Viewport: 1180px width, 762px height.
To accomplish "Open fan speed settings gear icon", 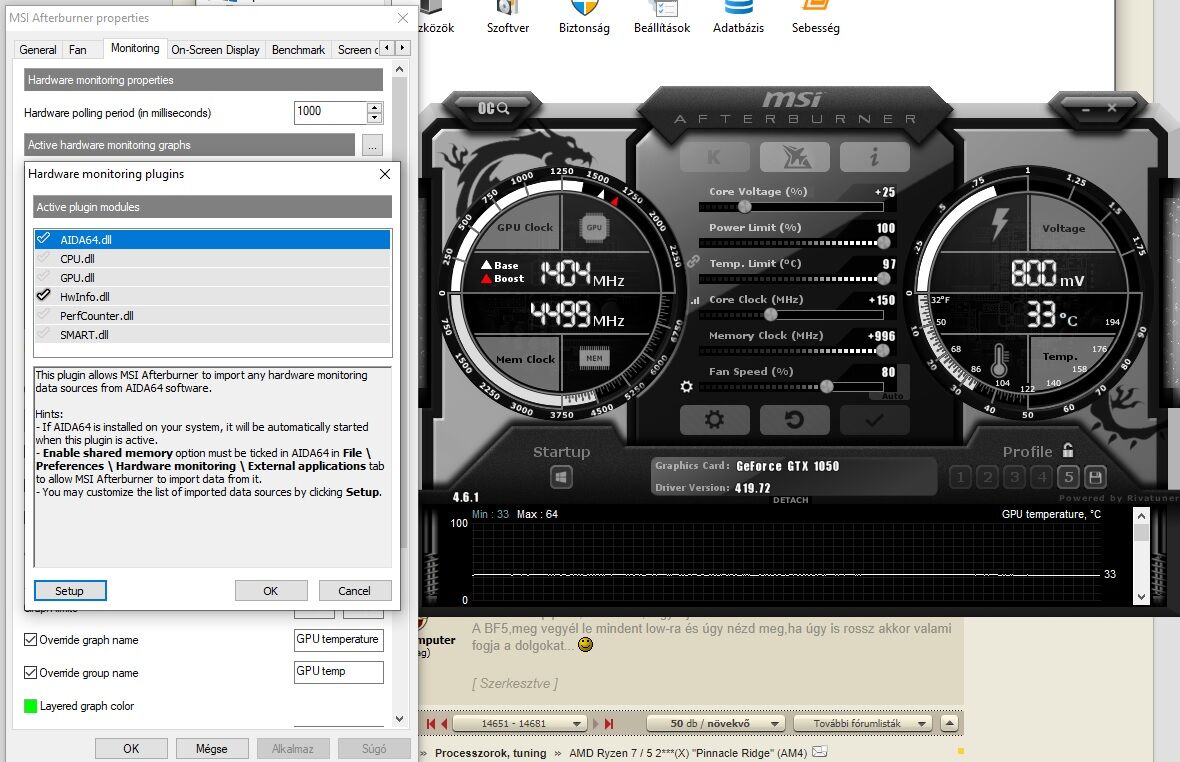I will 686,387.
